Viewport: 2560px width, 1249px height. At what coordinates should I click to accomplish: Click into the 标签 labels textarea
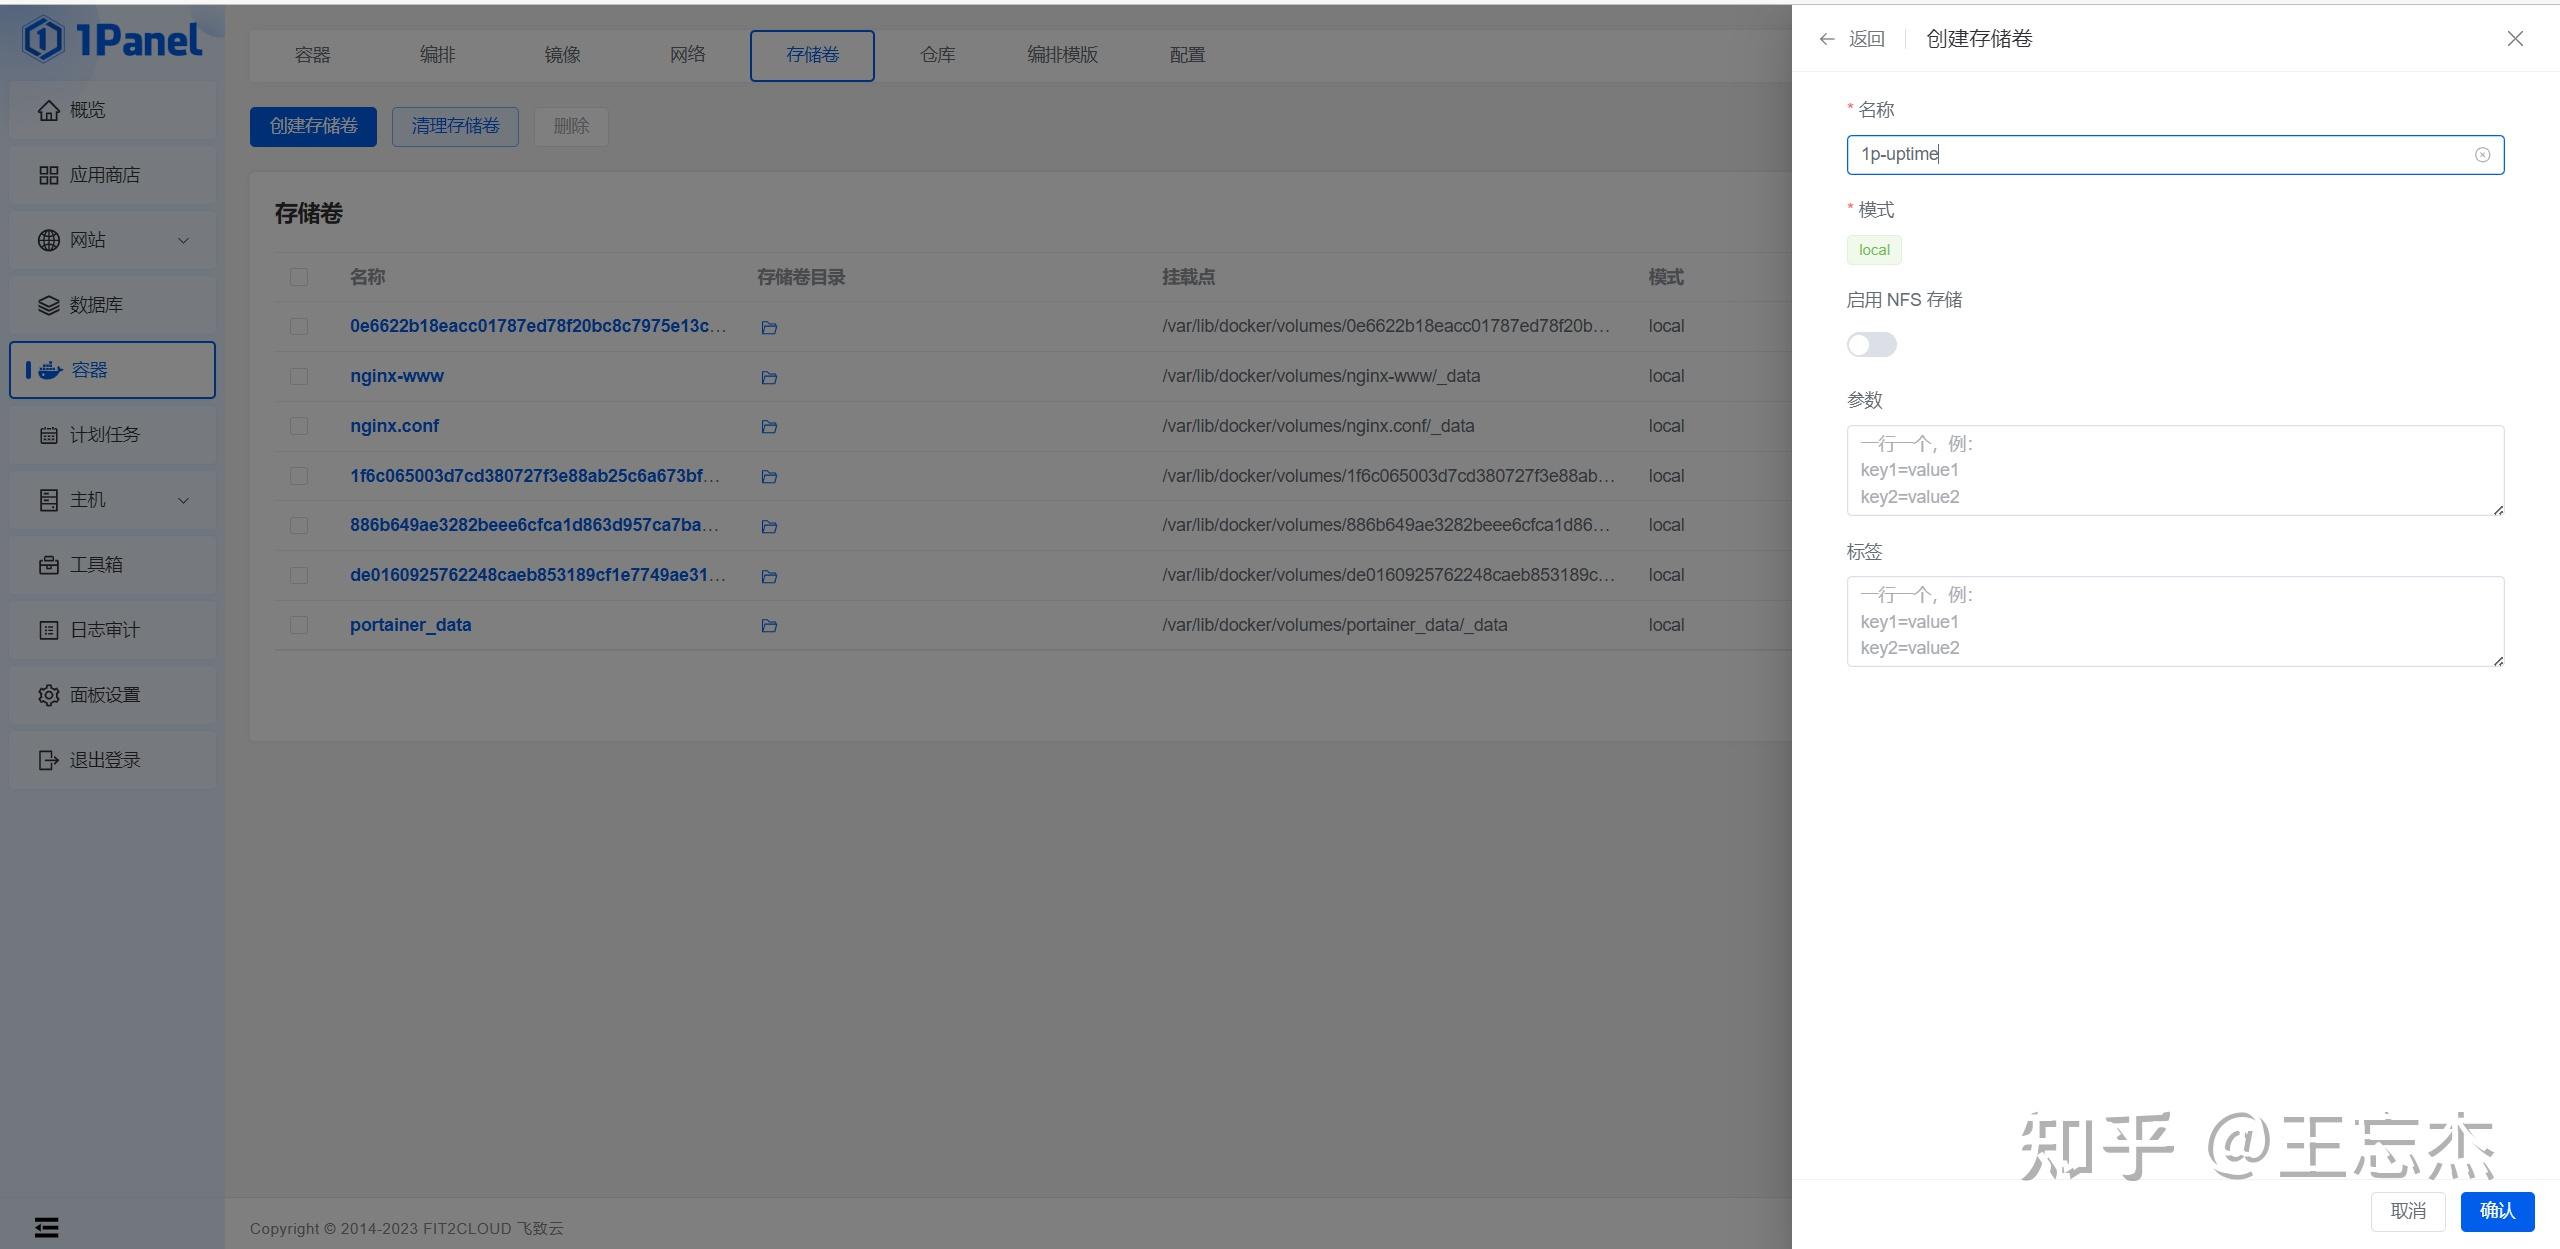coord(2174,621)
